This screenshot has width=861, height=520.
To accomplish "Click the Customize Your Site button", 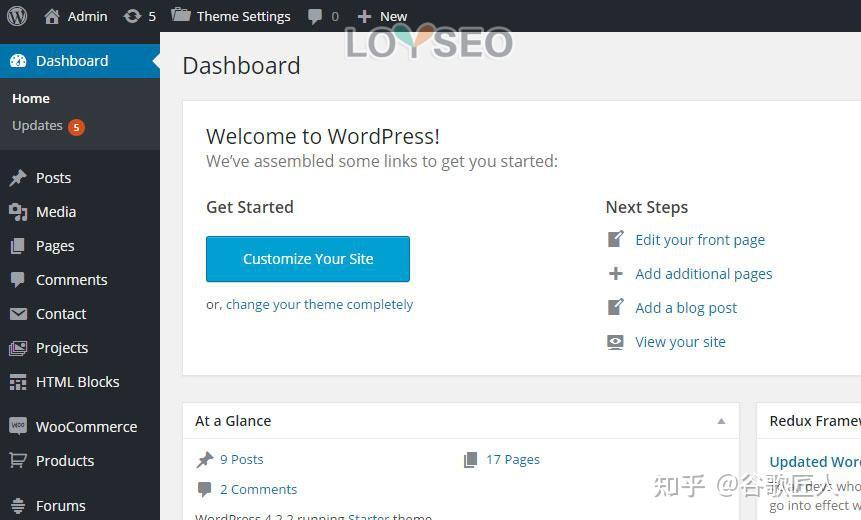I will tap(308, 259).
